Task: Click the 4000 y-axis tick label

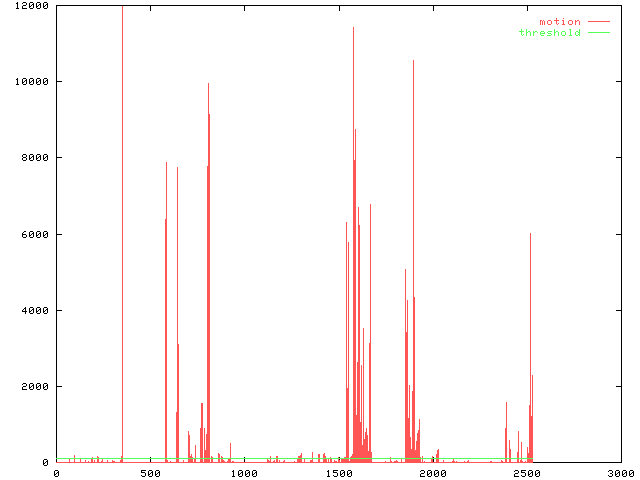Action: 32,310
